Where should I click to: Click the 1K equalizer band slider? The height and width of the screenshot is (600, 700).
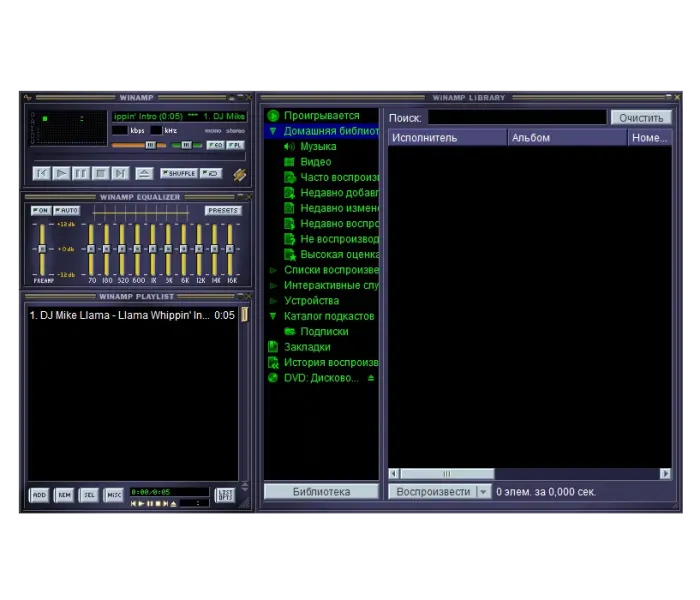coord(153,249)
